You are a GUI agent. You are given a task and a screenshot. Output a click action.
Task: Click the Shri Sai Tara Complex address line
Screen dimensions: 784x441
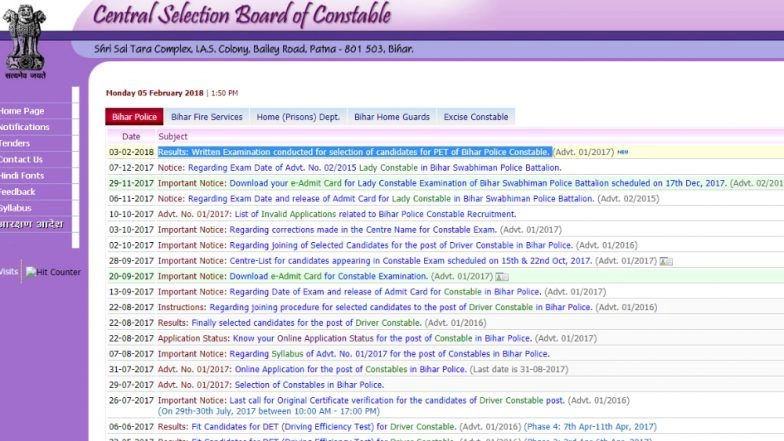point(254,49)
